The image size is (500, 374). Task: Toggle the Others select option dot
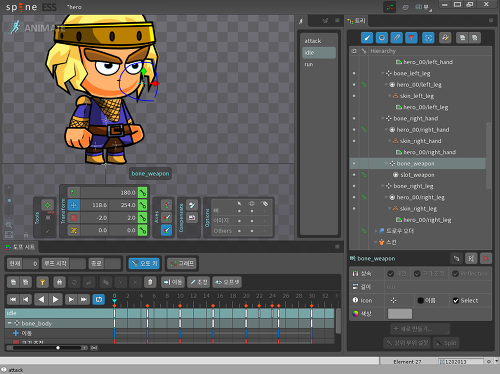(239, 231)
